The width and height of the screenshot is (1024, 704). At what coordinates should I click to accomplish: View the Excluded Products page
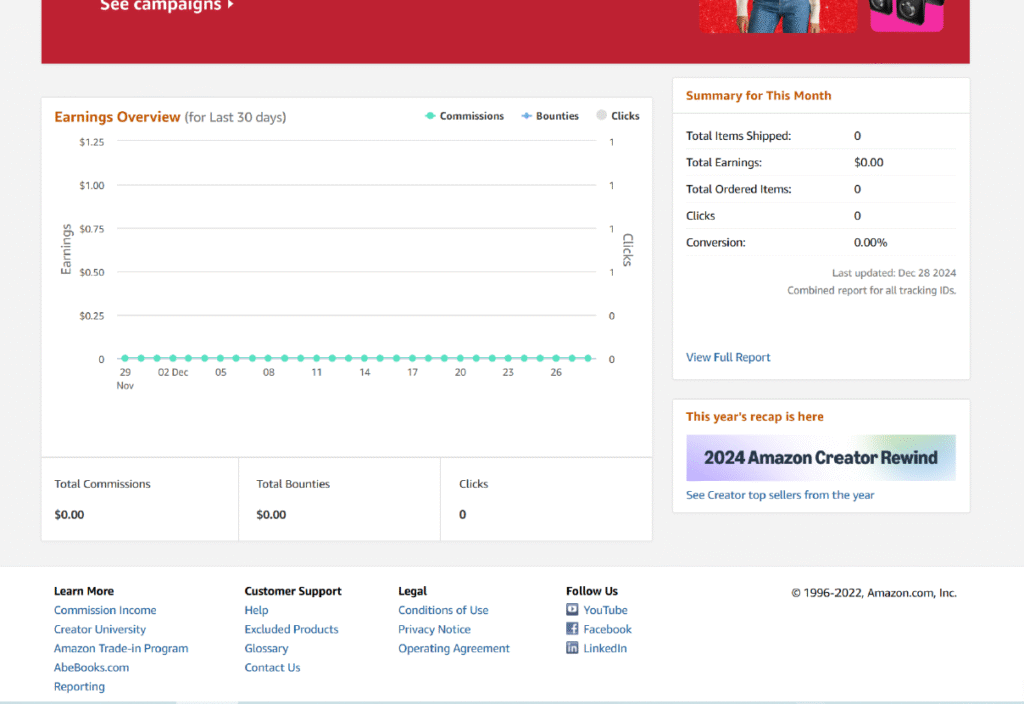pyautogui.click(x=291, y=629)
